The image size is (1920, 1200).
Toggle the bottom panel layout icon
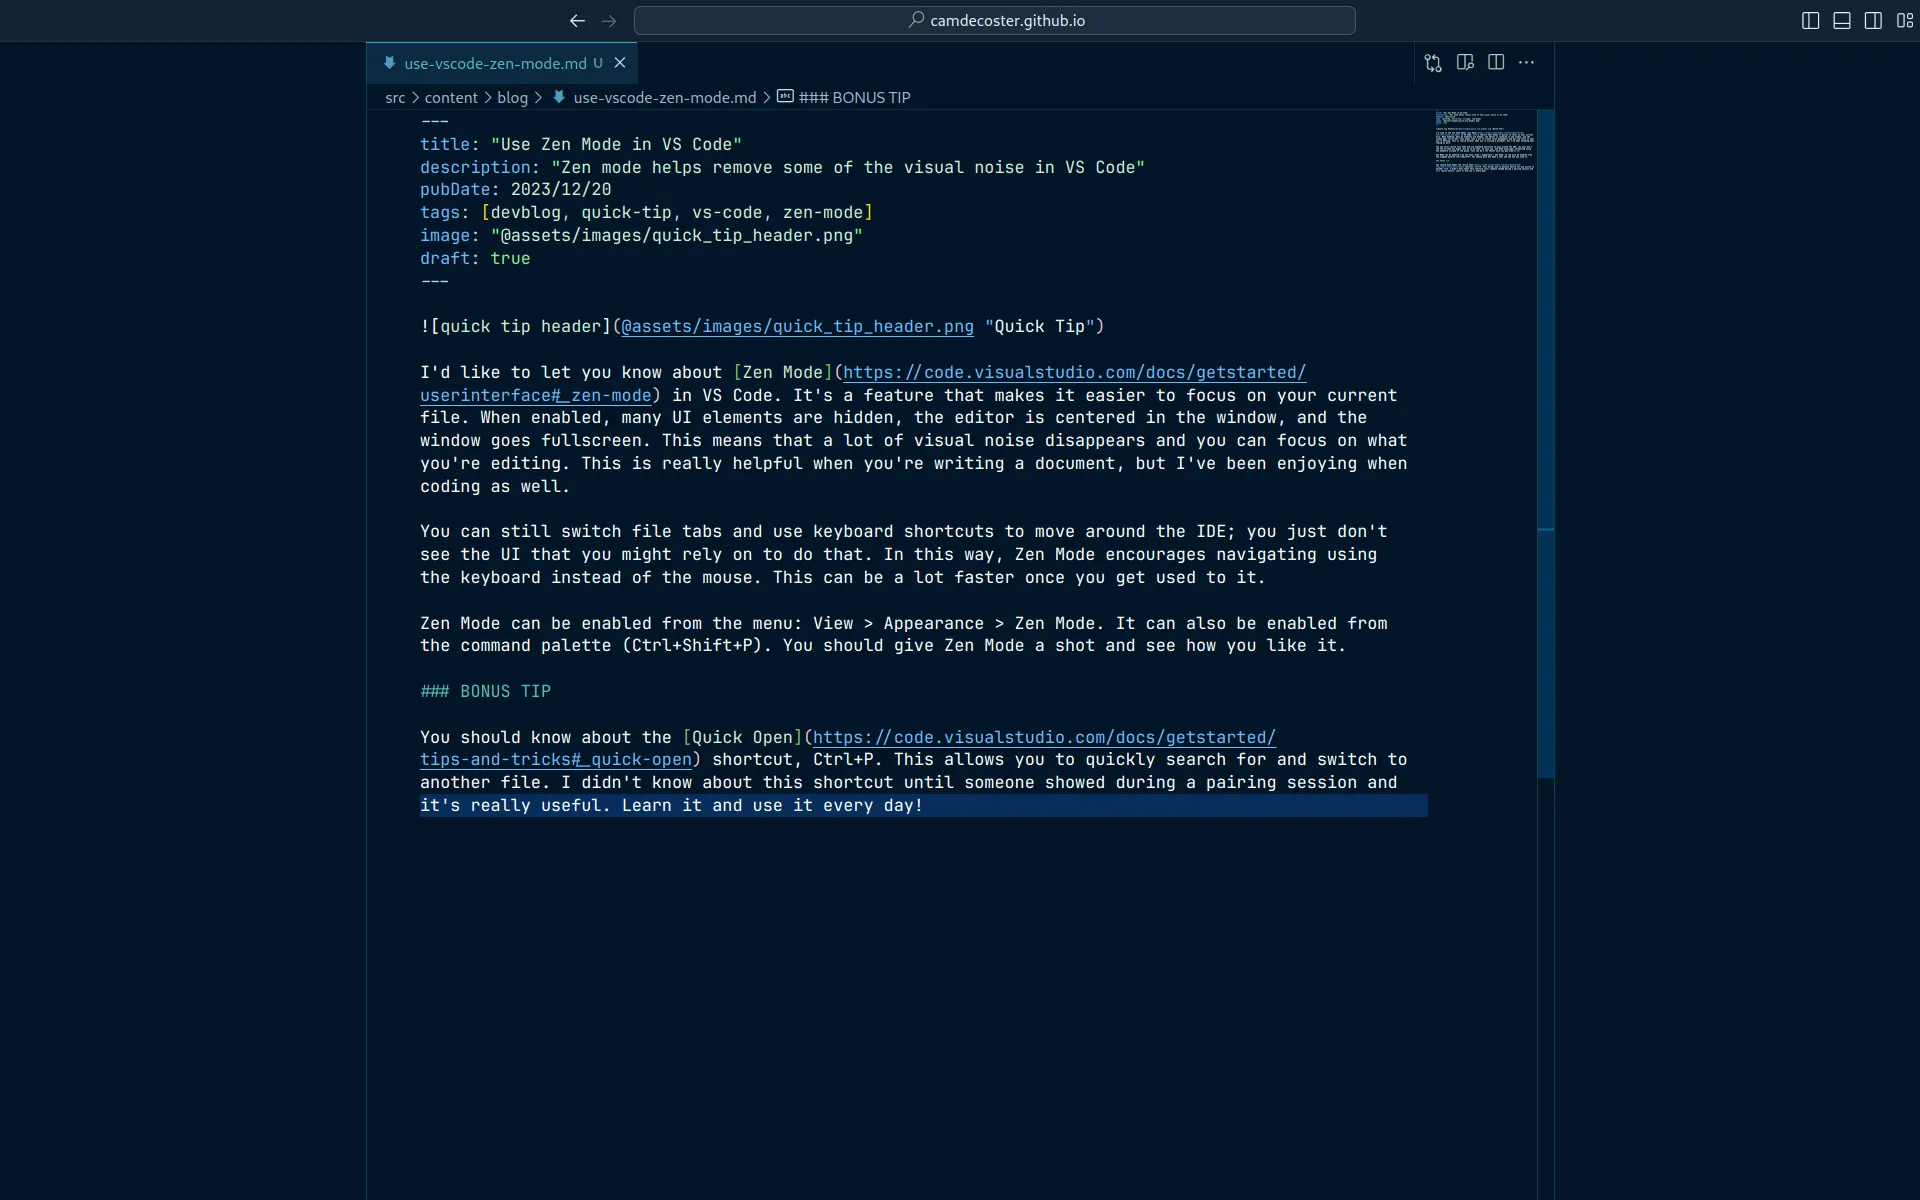point(1842,20)
